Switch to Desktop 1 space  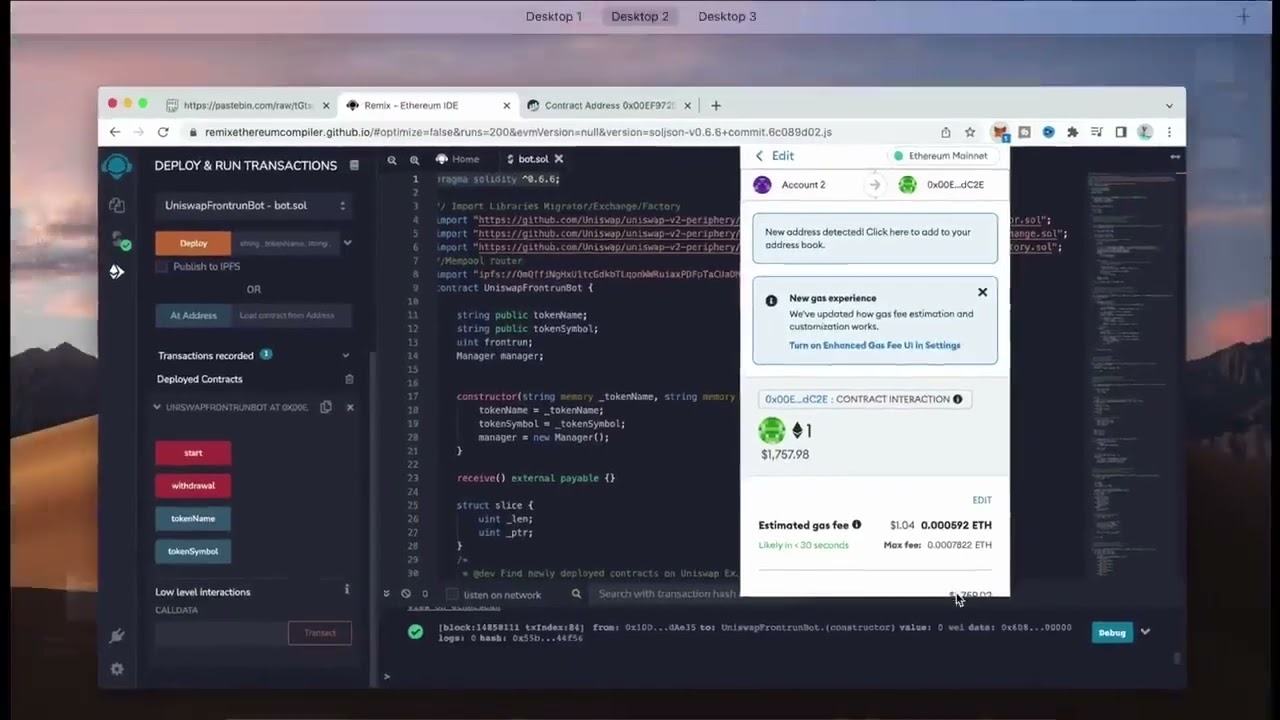point(553,16)
